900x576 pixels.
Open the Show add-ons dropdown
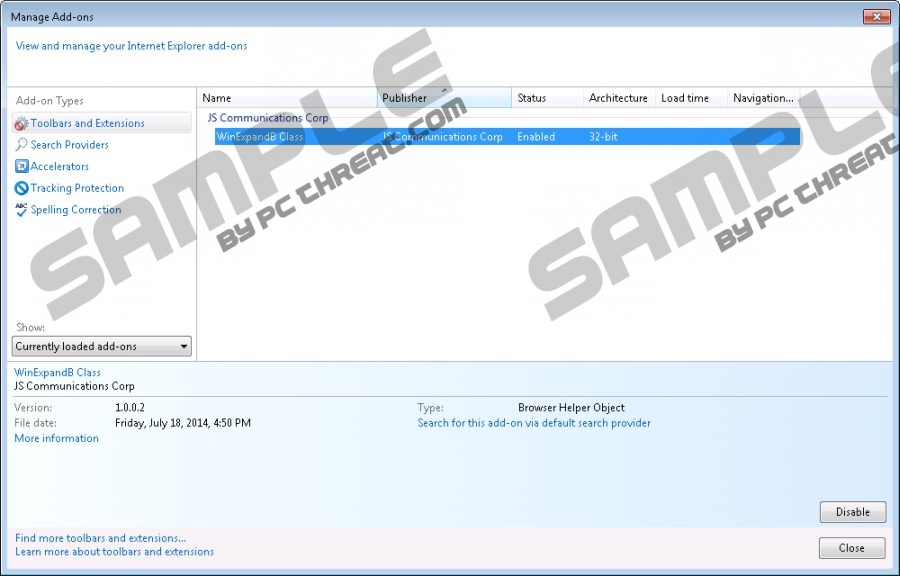(102, 347)
